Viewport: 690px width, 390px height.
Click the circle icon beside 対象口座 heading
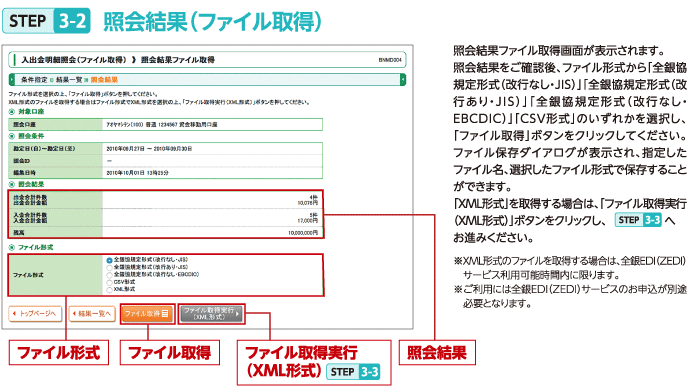click(x=12, y=112)
